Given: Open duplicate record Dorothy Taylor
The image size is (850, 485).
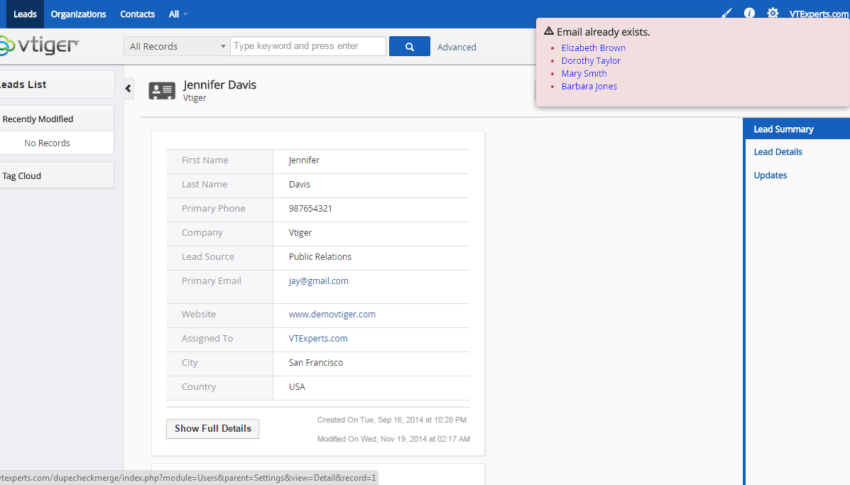Looking at the screenshot, I should point(590,61).
